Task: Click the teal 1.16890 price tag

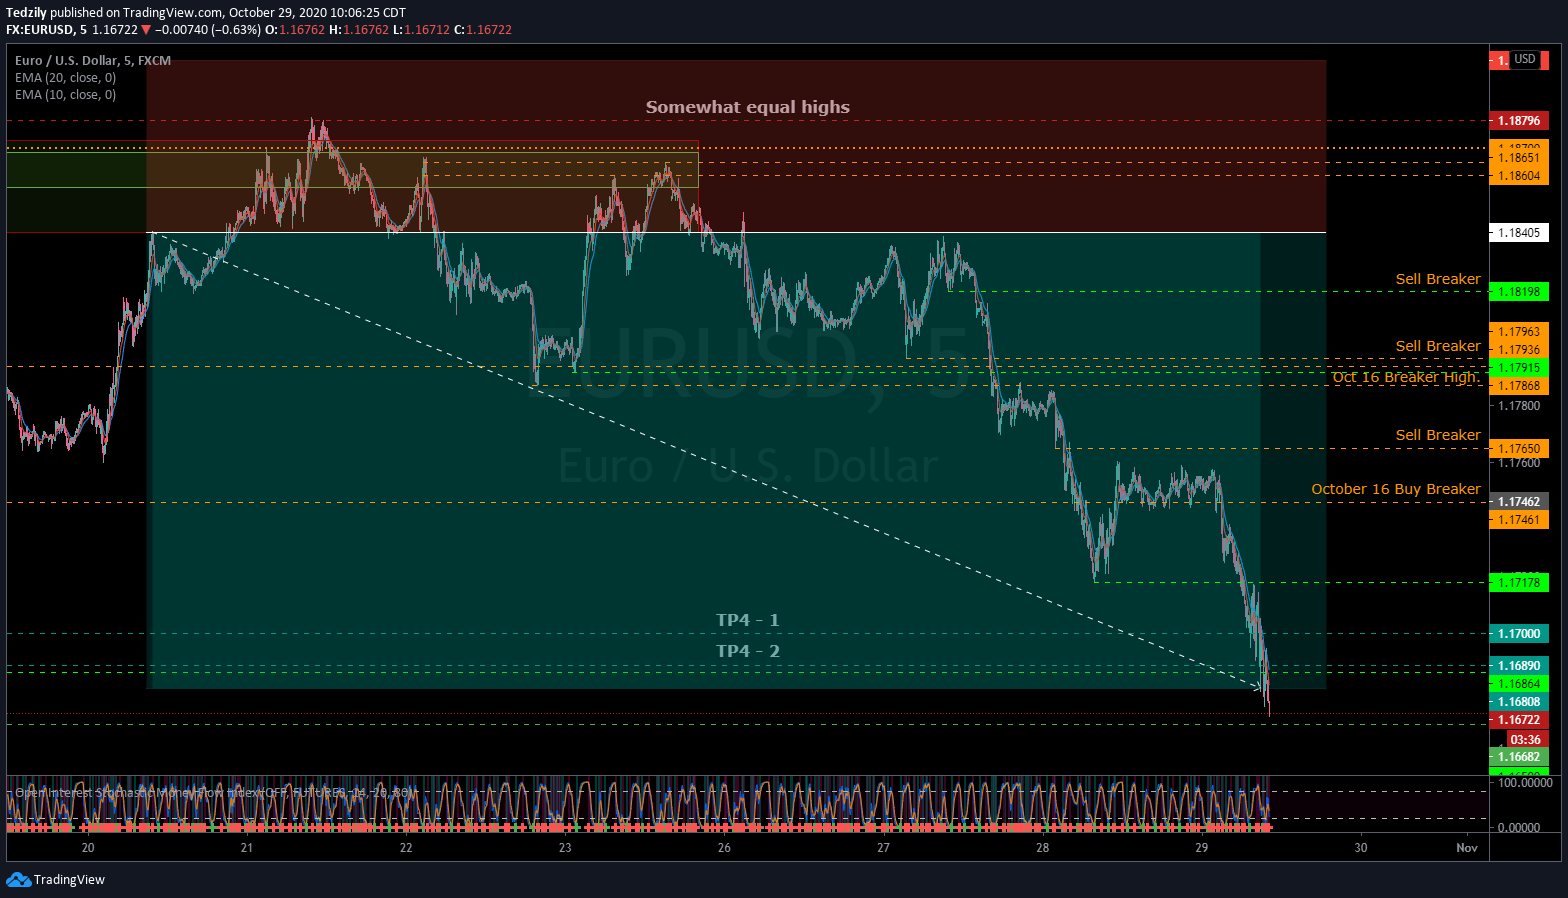Action: point(1518,666)
